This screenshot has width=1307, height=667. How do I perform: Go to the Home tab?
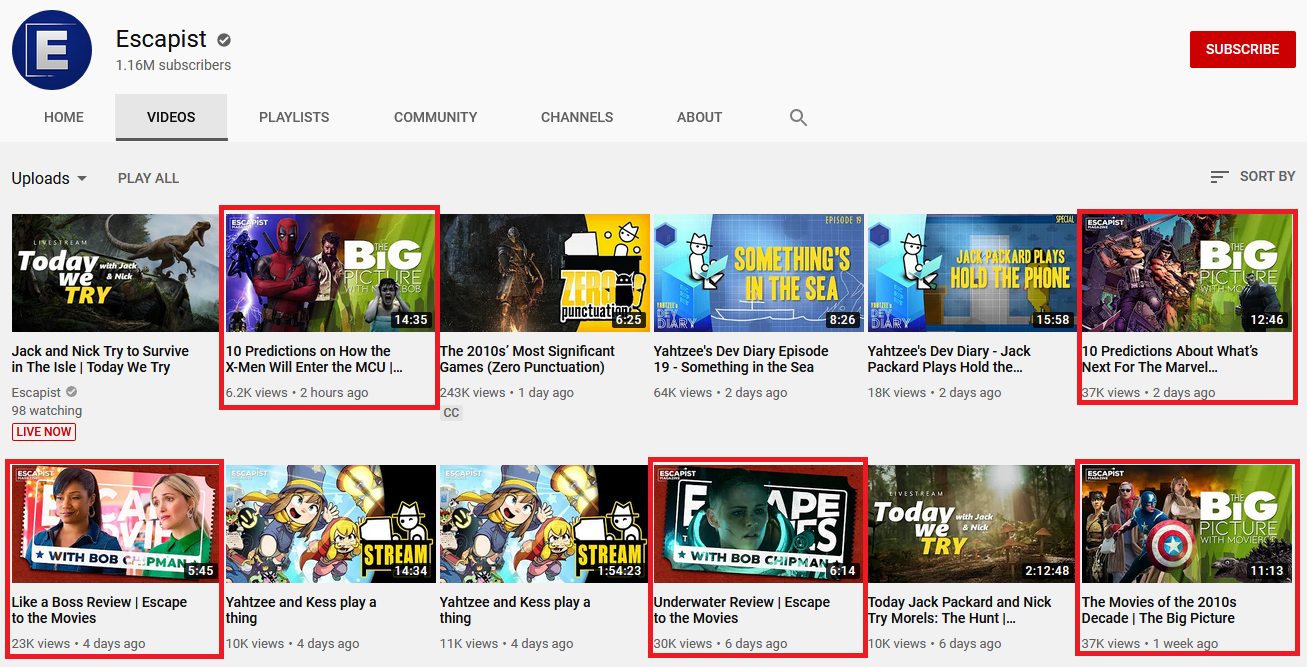pyautogui.click(x=64, y=117)
